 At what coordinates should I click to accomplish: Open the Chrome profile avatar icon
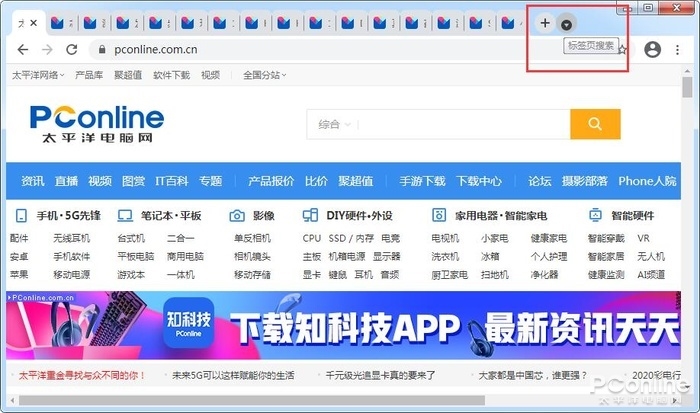point(652,49)
